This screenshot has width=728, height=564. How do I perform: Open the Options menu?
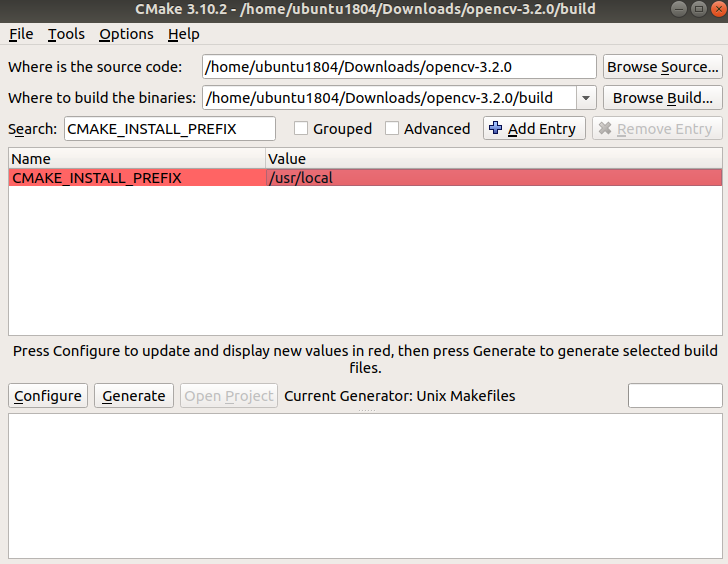(126, 34)
